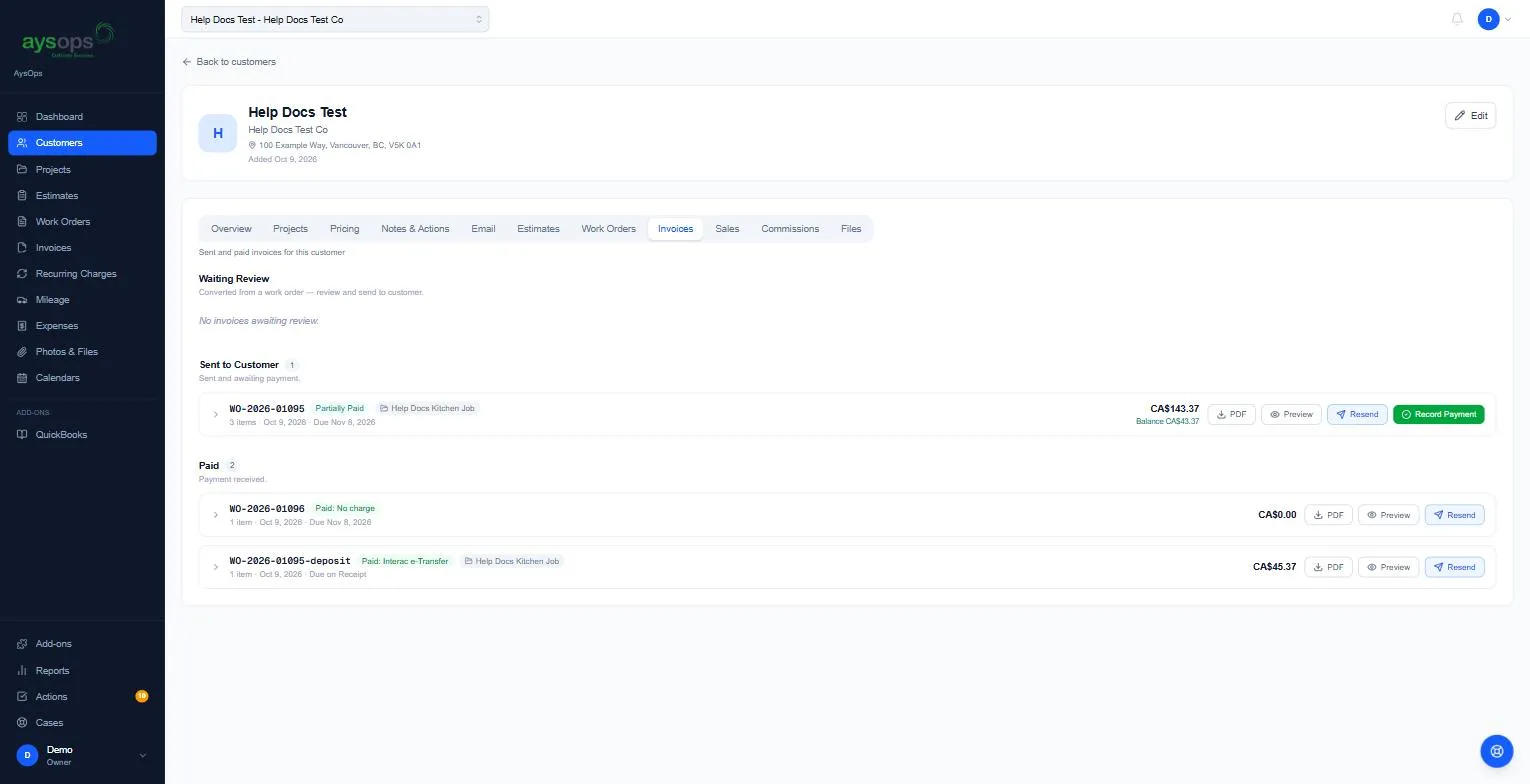The width and height of the screenshot is (1530, 784).
Task: Open the user profile menu in header
Action: click(x=1494, y=19)
